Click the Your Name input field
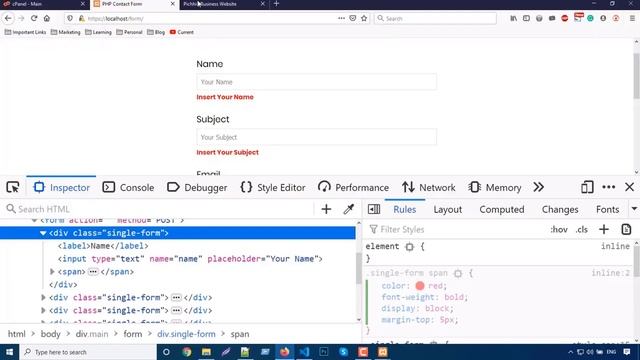Image resolution: width=640 pixels, height=360 pixels. [316, 82]
